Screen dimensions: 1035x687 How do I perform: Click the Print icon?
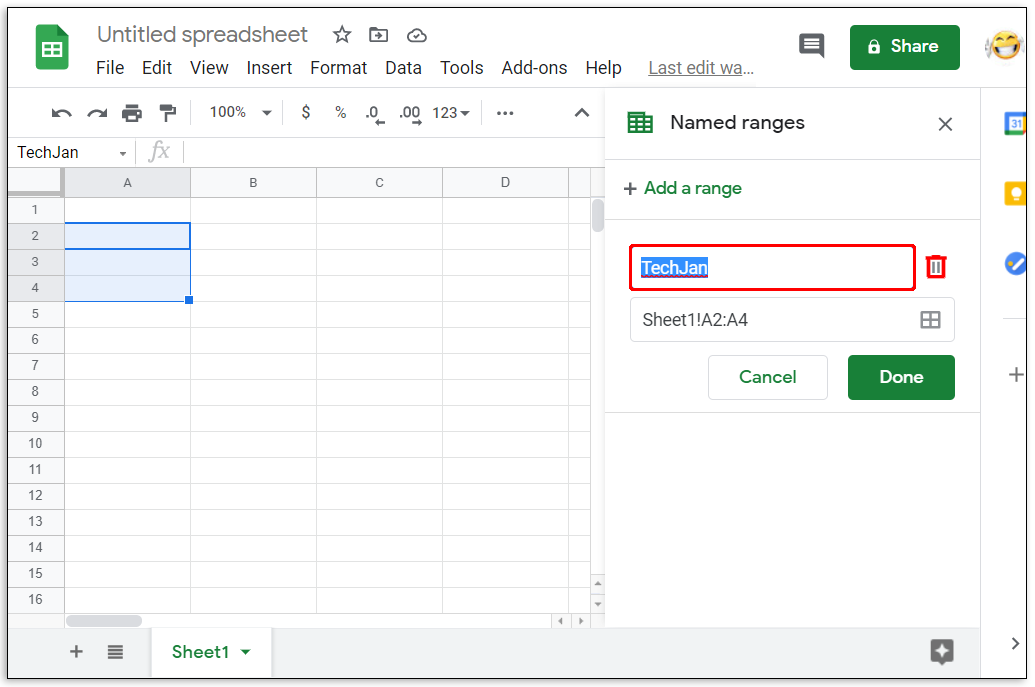point(132,112)
